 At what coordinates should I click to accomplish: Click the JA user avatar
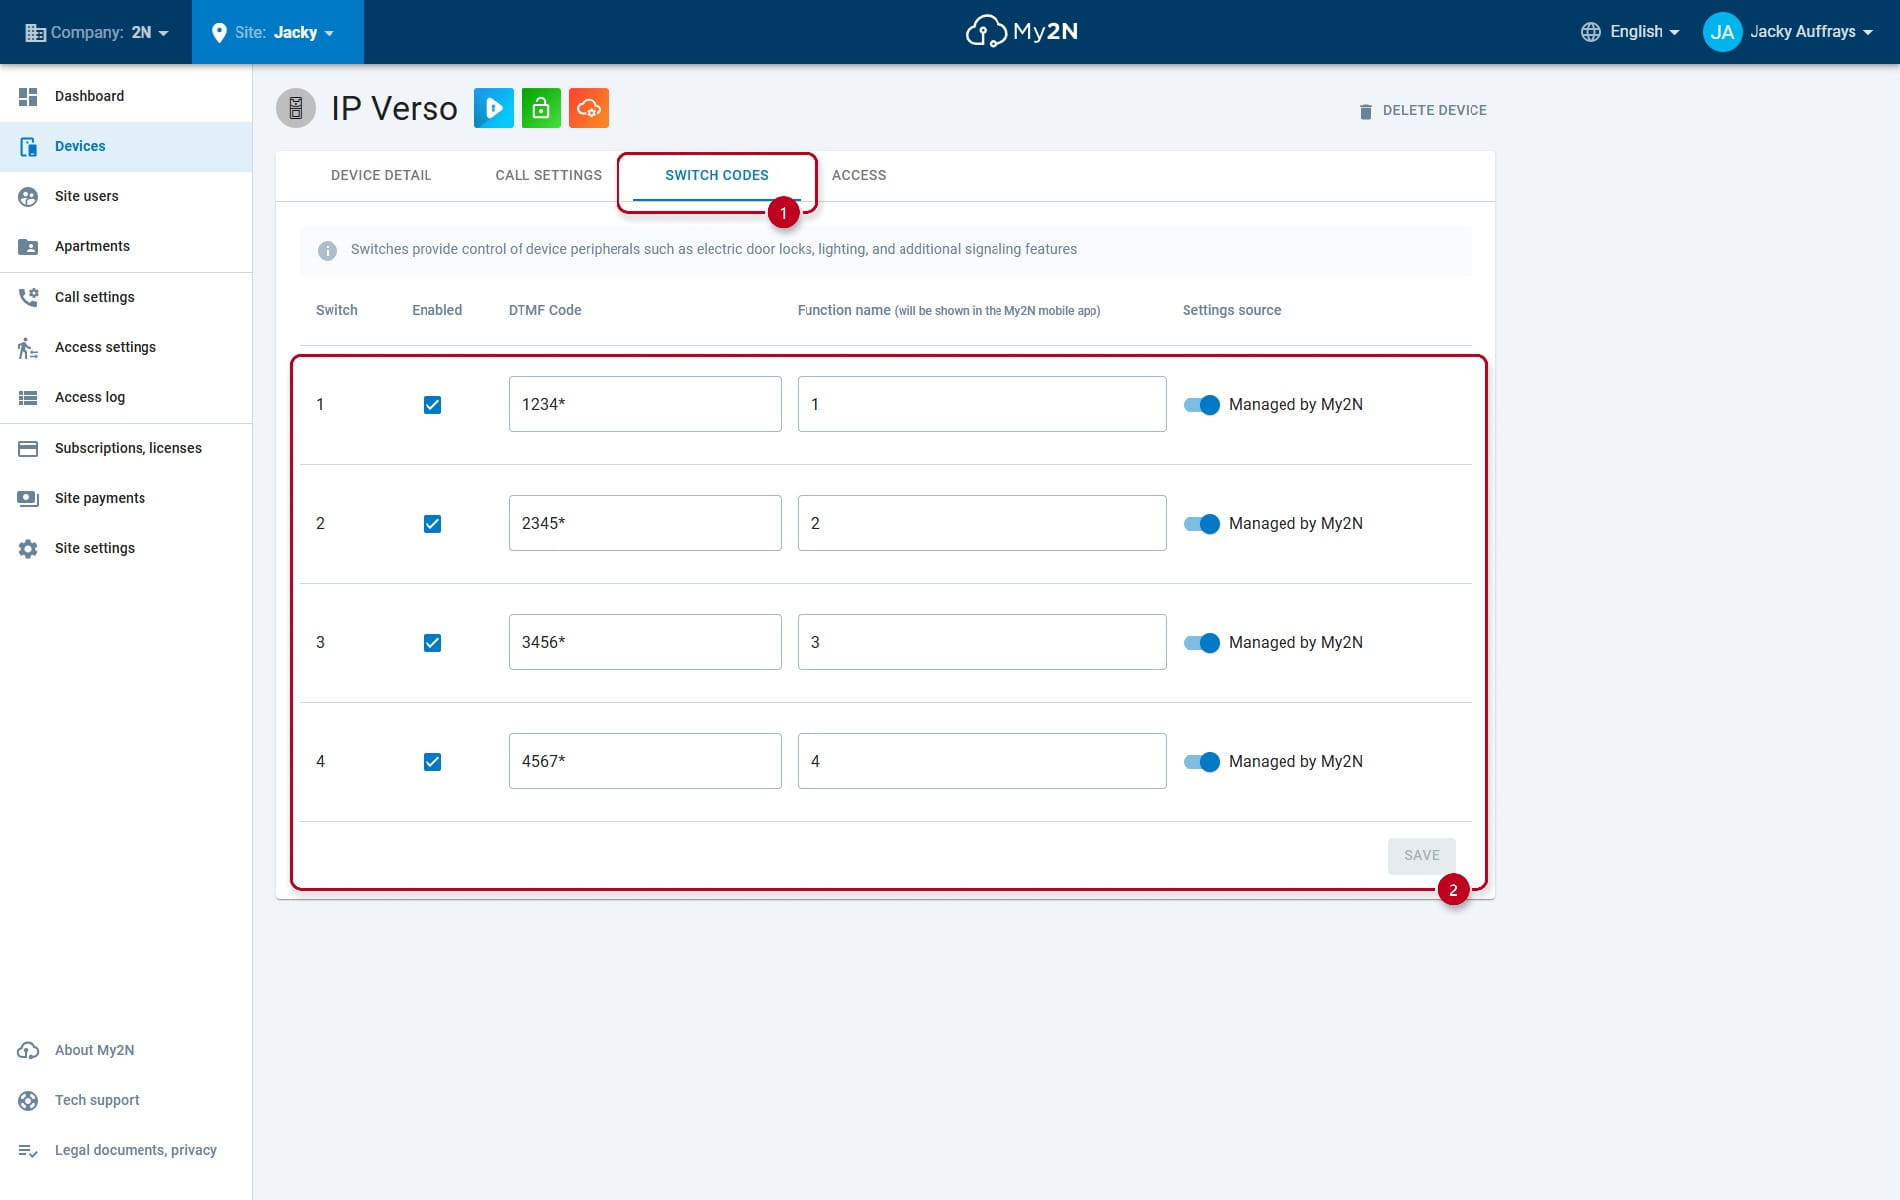click(1722, 32)
